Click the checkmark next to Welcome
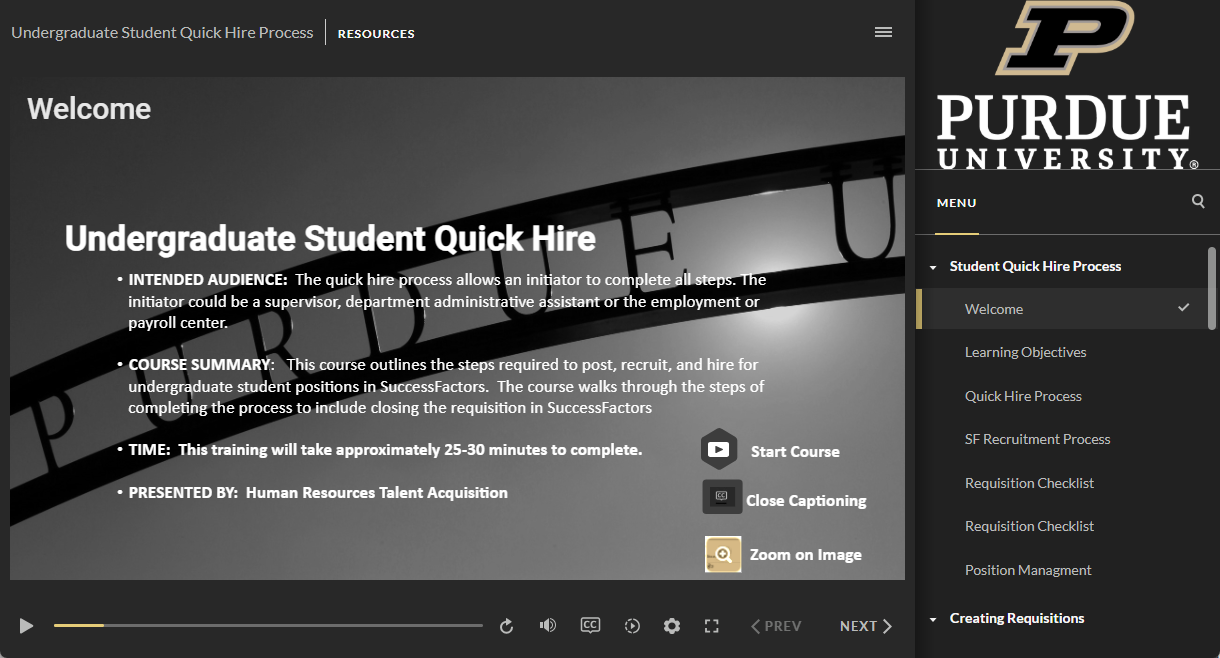This screenshot has width=1220, height=658. (x=1183, y=308)
